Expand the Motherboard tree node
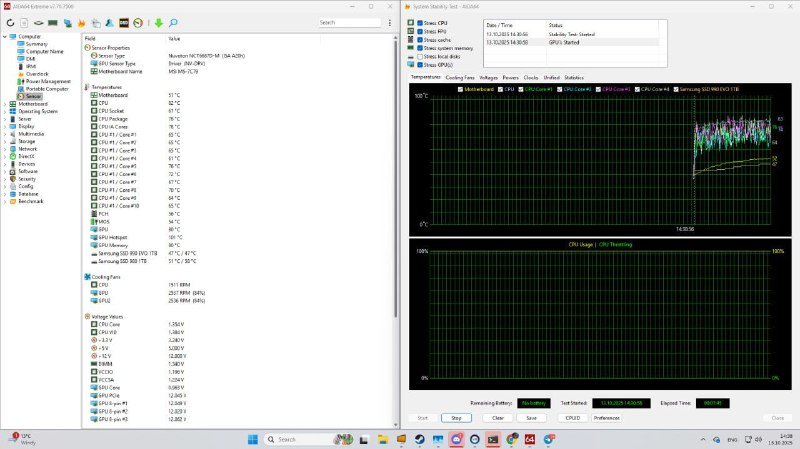Screen dimensions: 800x449 [x=5, y=104]
